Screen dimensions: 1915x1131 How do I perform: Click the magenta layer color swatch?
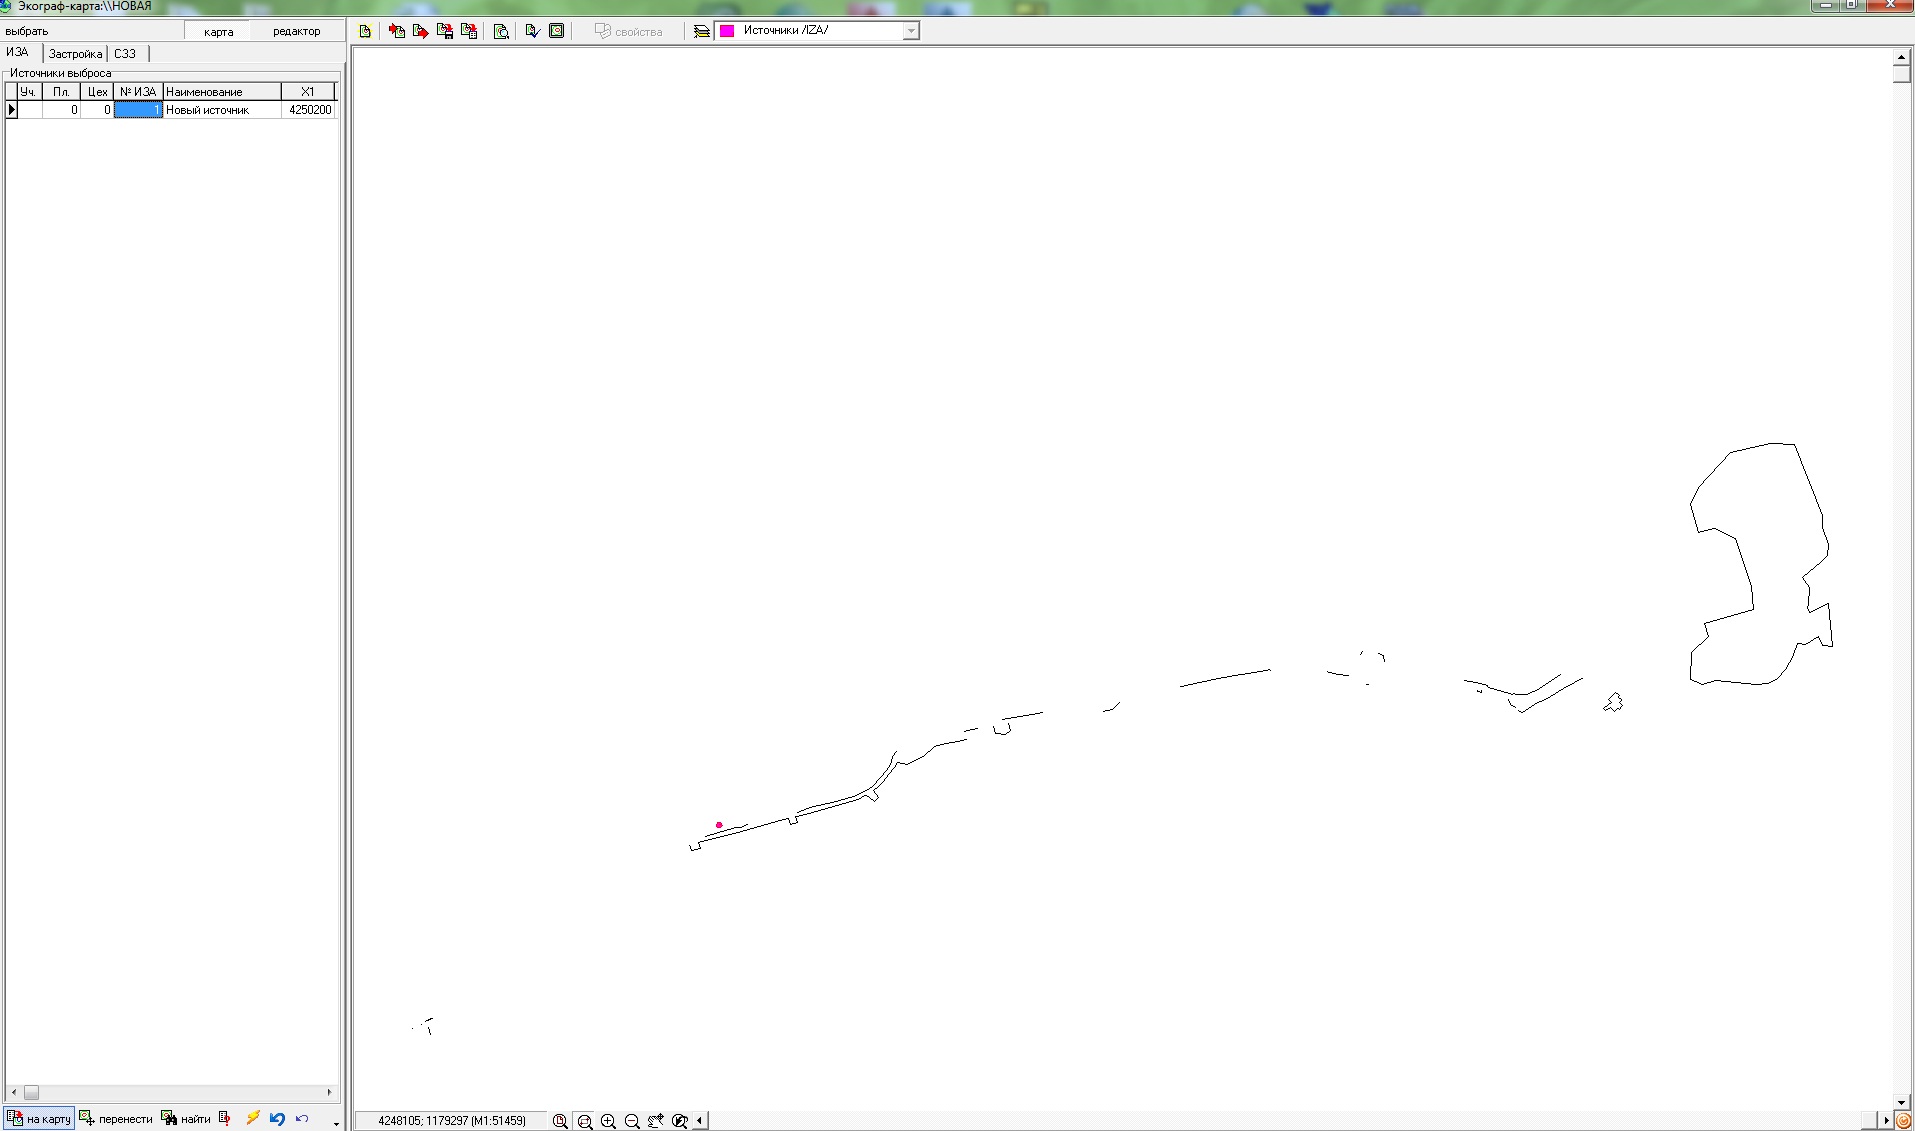[x=727, y=31]
